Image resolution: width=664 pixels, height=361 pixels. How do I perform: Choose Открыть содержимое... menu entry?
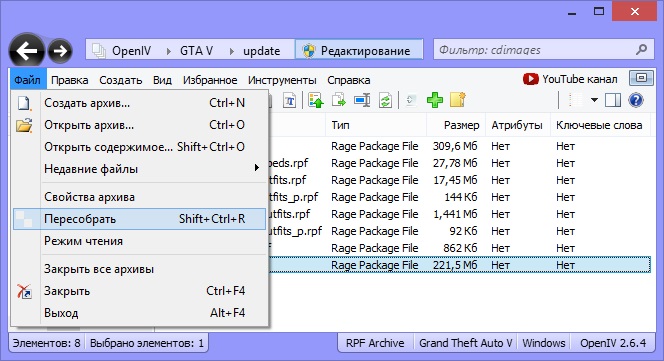[140, 147]
